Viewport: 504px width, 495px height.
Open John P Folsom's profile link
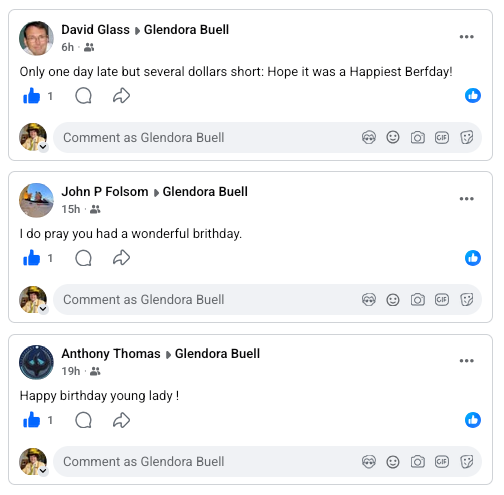(105, 192)
